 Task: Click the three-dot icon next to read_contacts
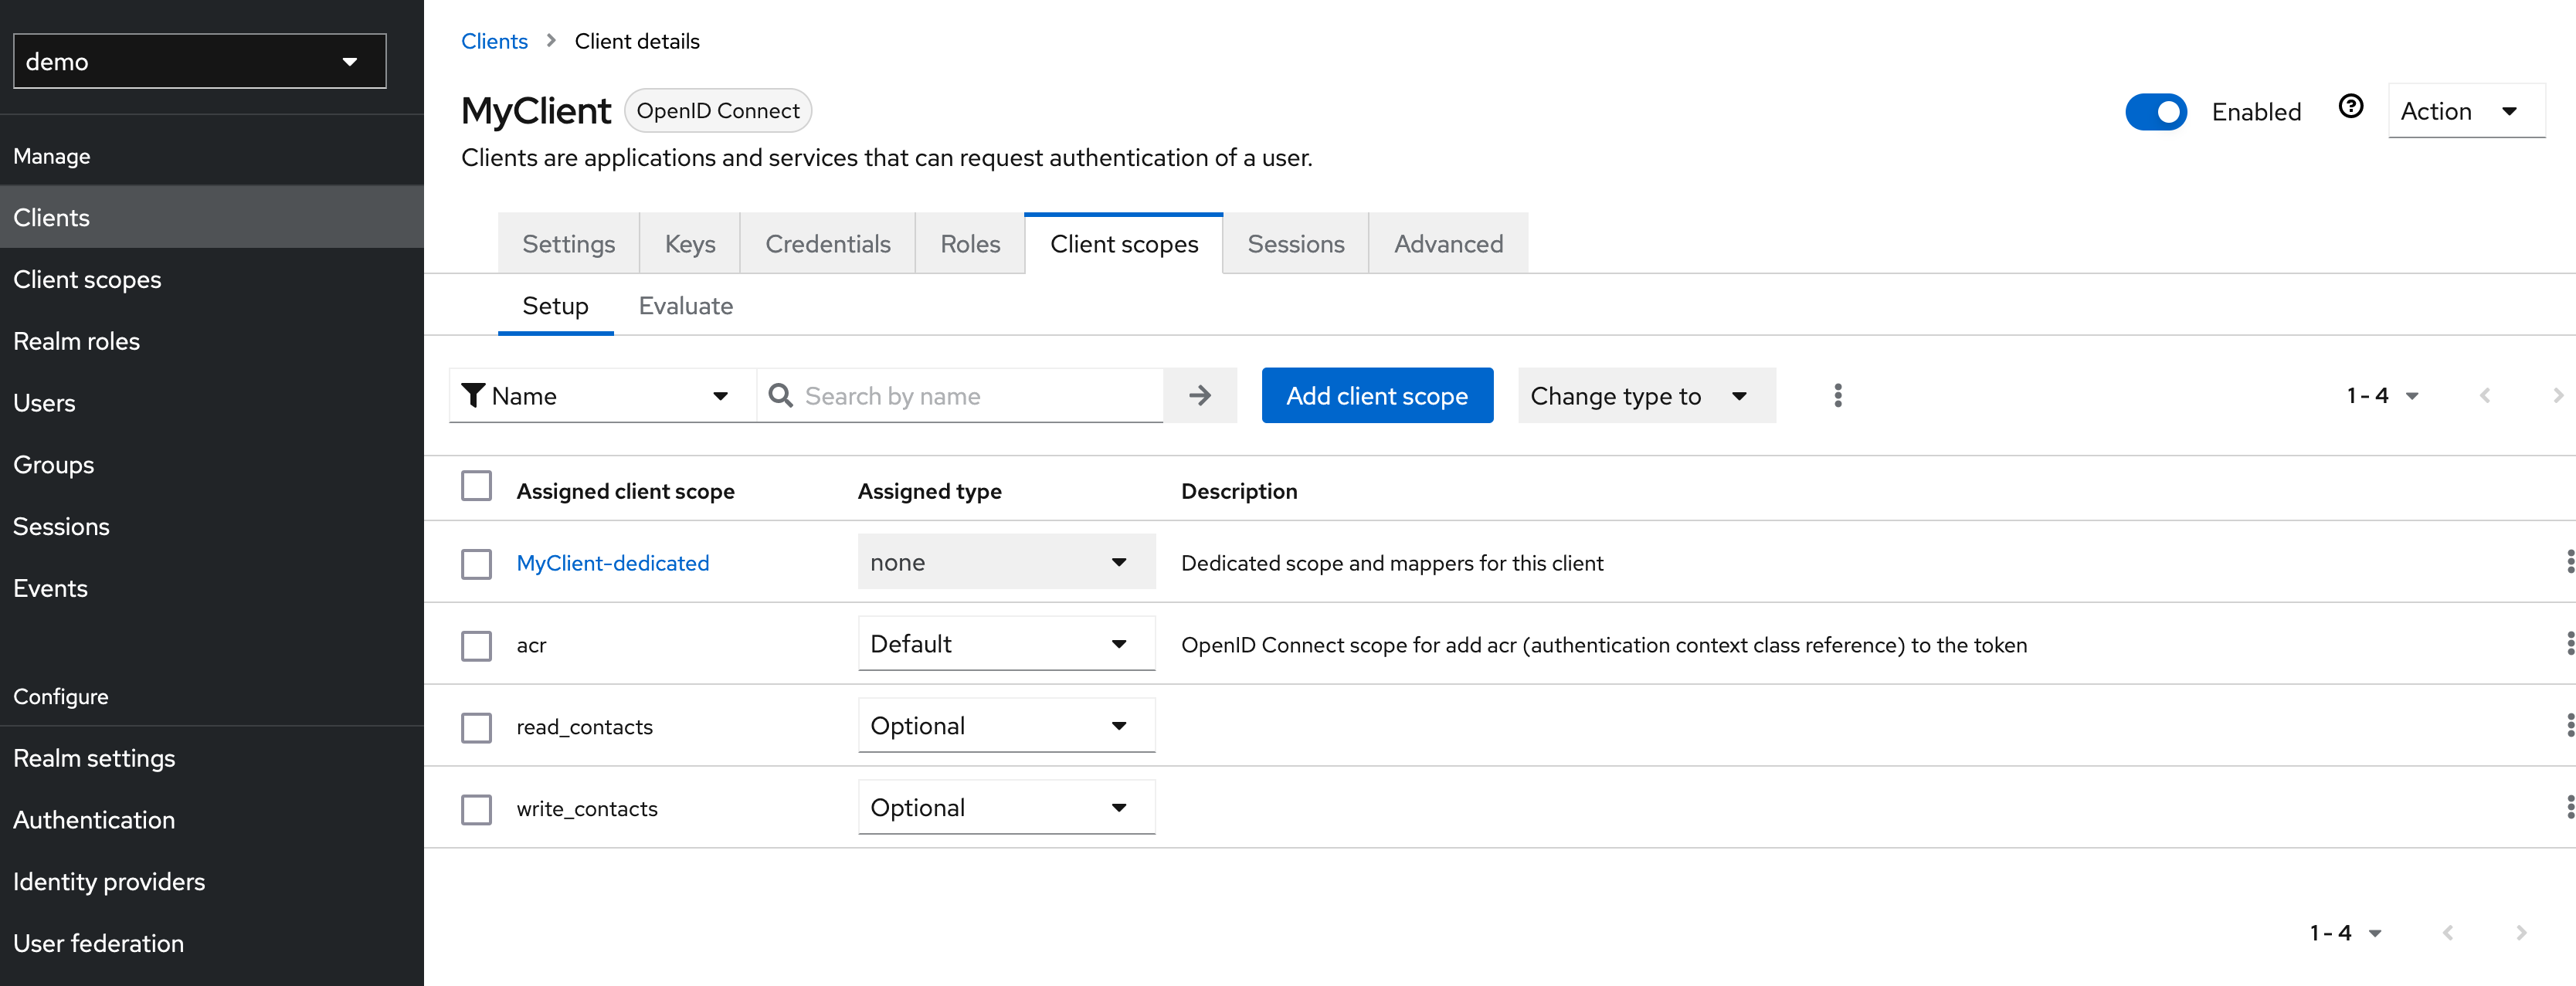(2566, 725)
